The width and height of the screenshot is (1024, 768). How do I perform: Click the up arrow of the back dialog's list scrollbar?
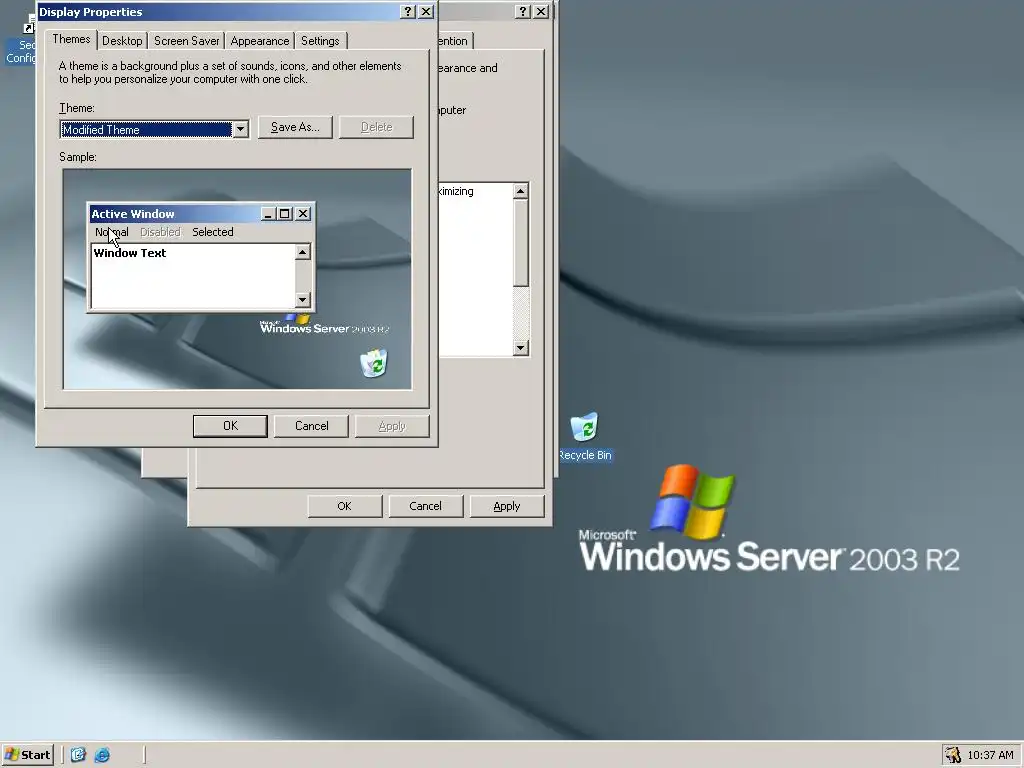point(520,191)
